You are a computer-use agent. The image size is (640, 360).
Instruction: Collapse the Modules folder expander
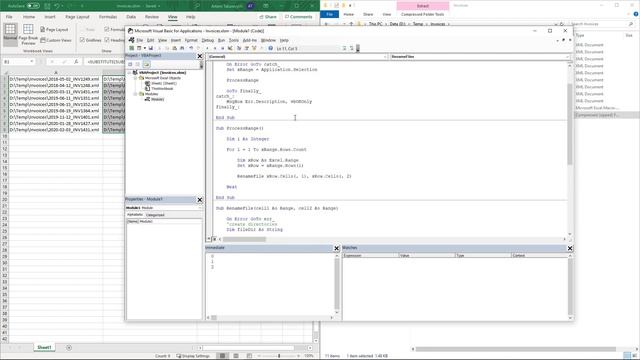coord(135,94)
